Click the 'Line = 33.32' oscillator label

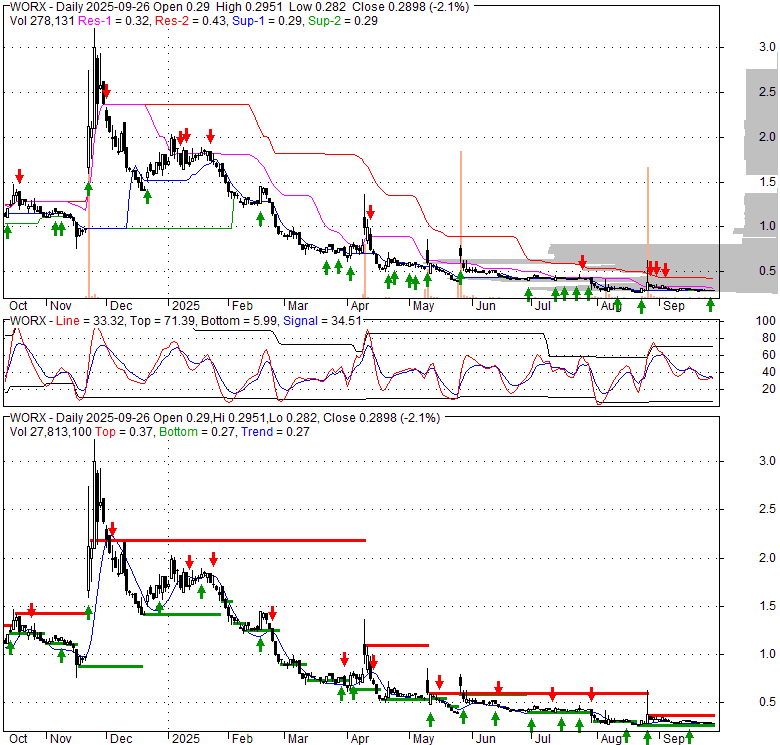tap(90, 321)
